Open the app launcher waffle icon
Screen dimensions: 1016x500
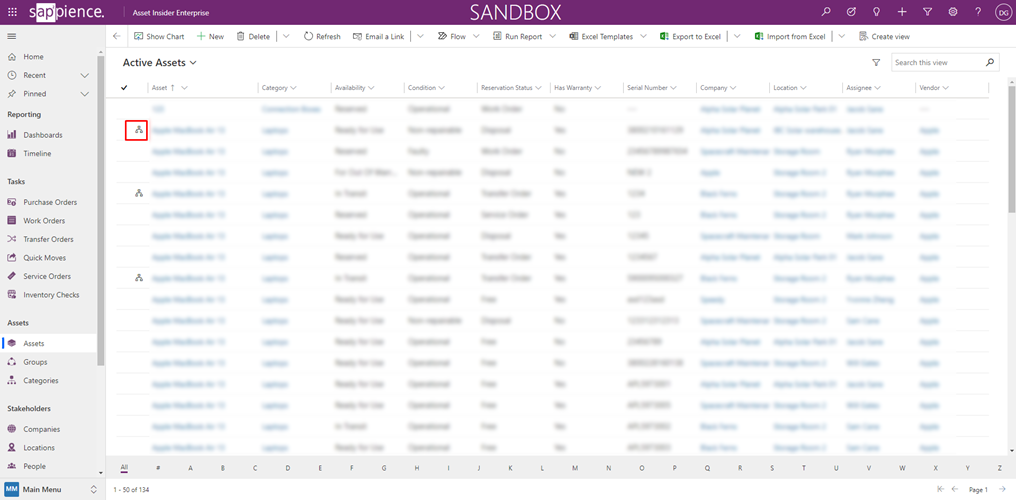(12, 12)
